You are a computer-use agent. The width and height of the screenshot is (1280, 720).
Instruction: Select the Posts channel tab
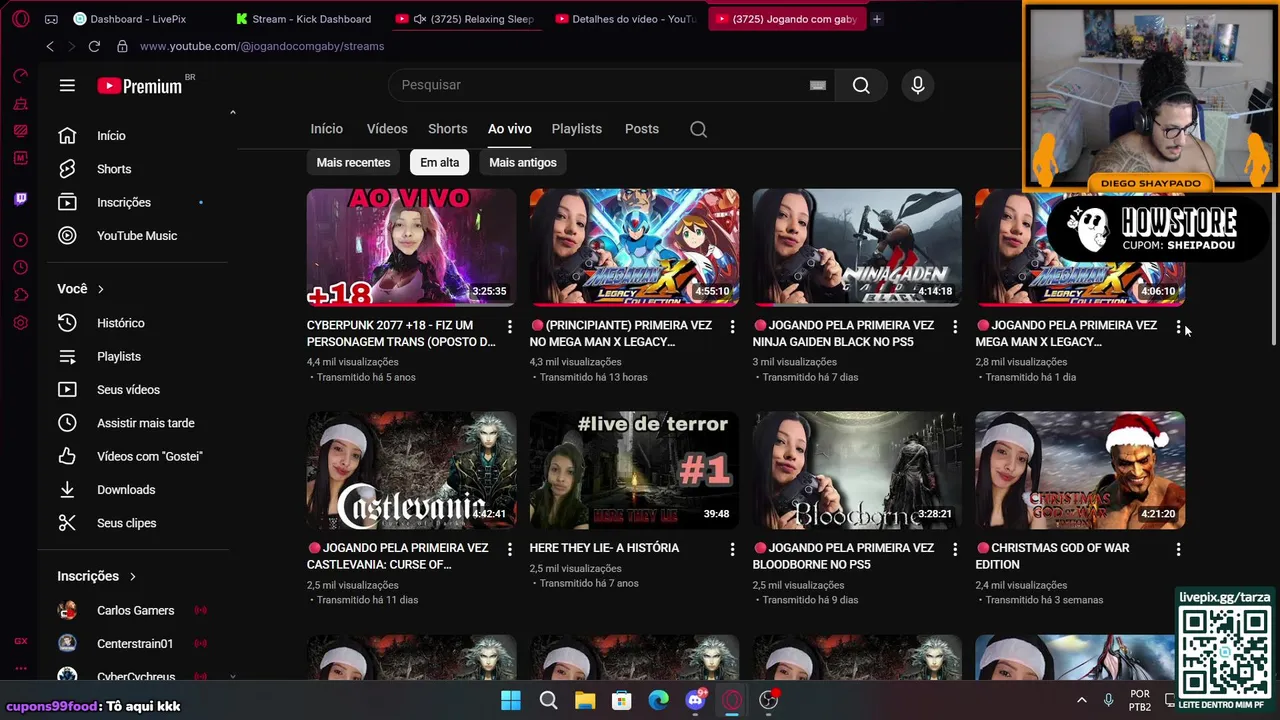(x=642, y=129)
